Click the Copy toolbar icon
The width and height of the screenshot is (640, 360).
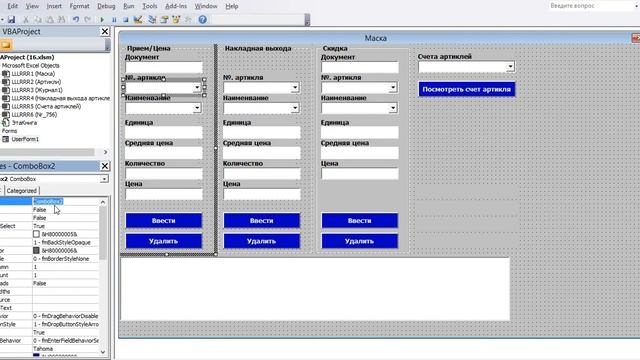click(x=38, y=20)
